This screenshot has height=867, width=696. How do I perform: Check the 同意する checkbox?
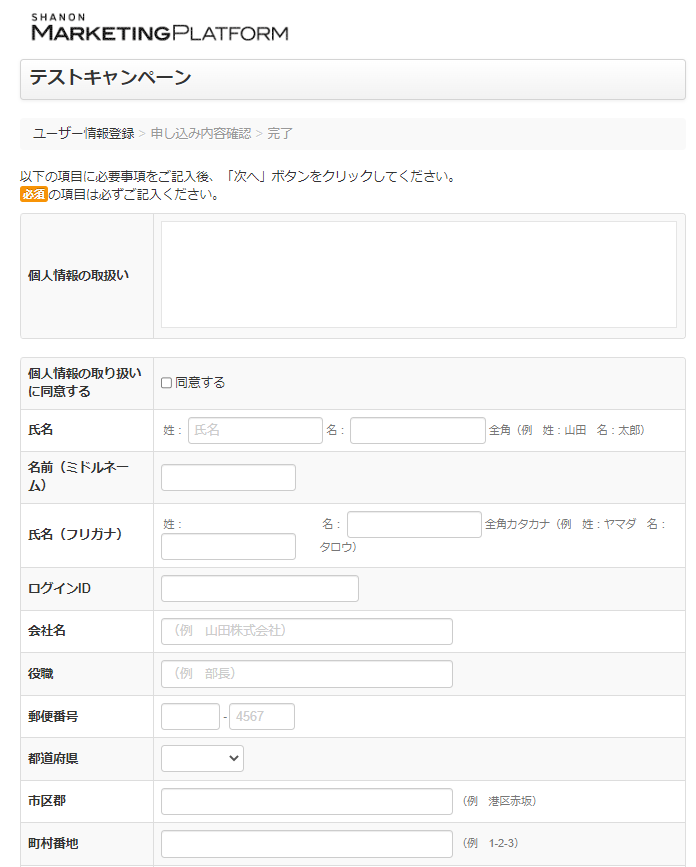[166, 383]
